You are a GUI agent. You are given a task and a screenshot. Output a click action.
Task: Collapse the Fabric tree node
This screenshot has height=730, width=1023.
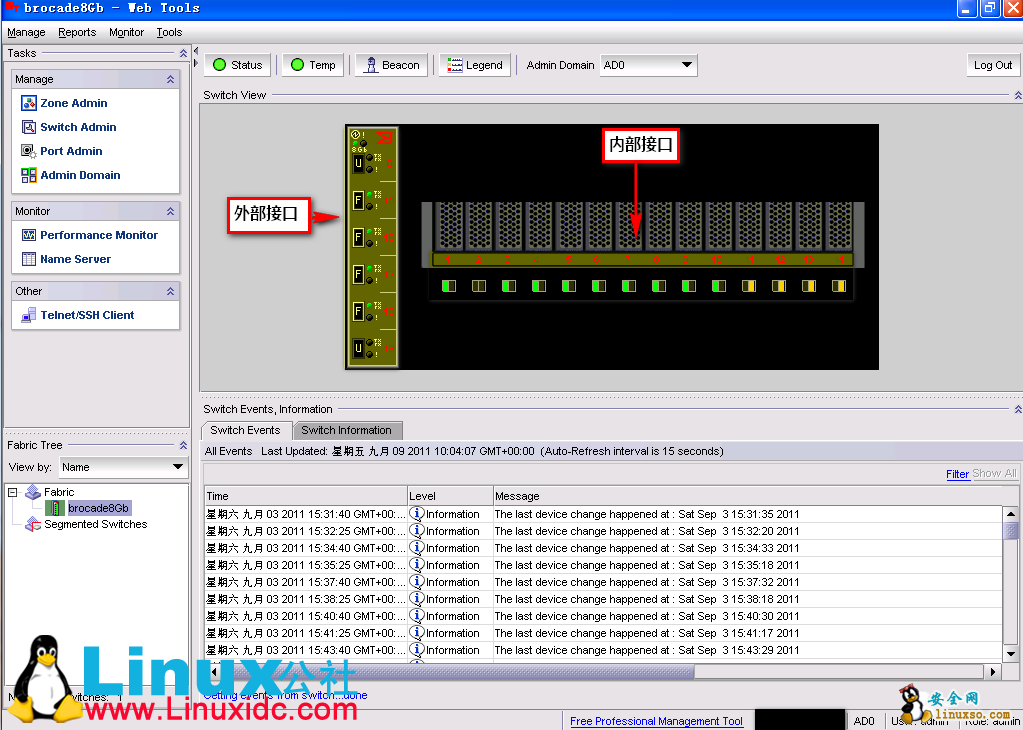pos(13,492)
